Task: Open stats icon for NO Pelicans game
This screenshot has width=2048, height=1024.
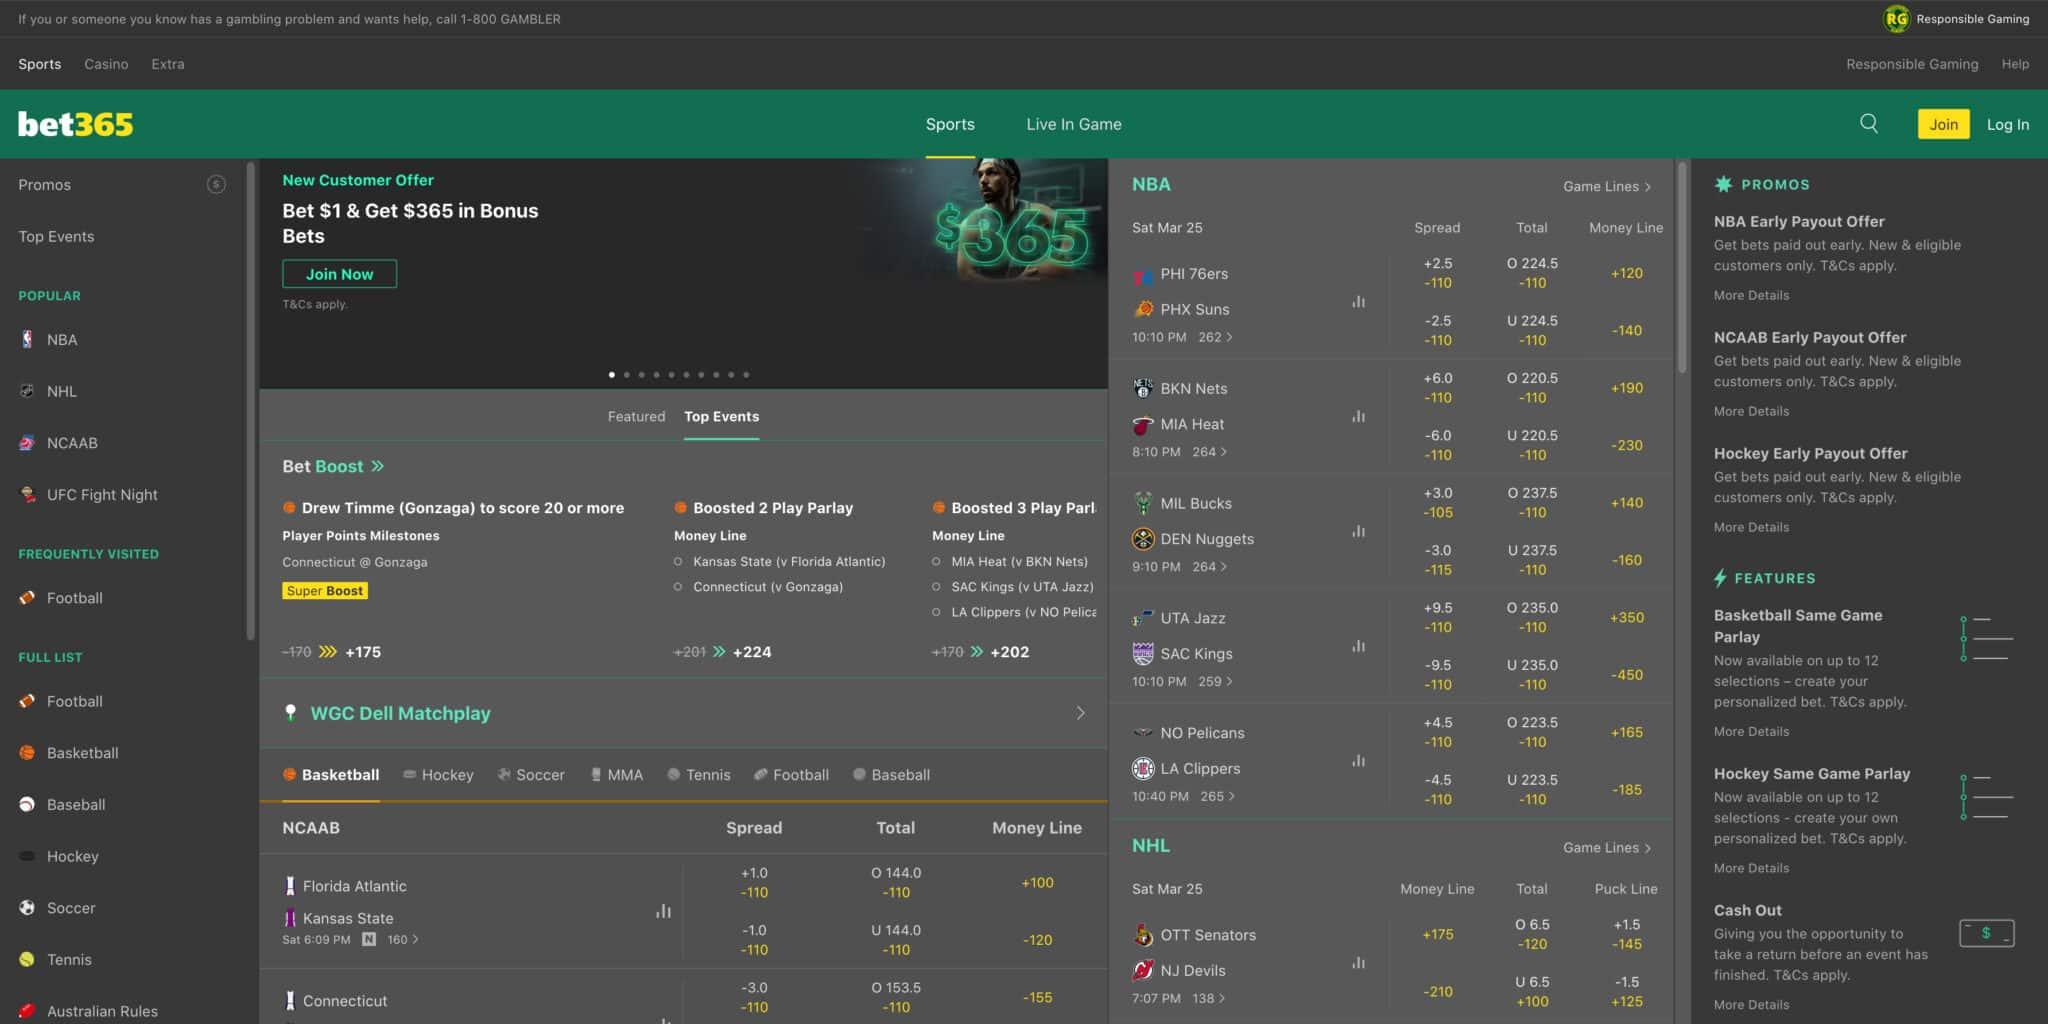Action: coord(1358,761)
